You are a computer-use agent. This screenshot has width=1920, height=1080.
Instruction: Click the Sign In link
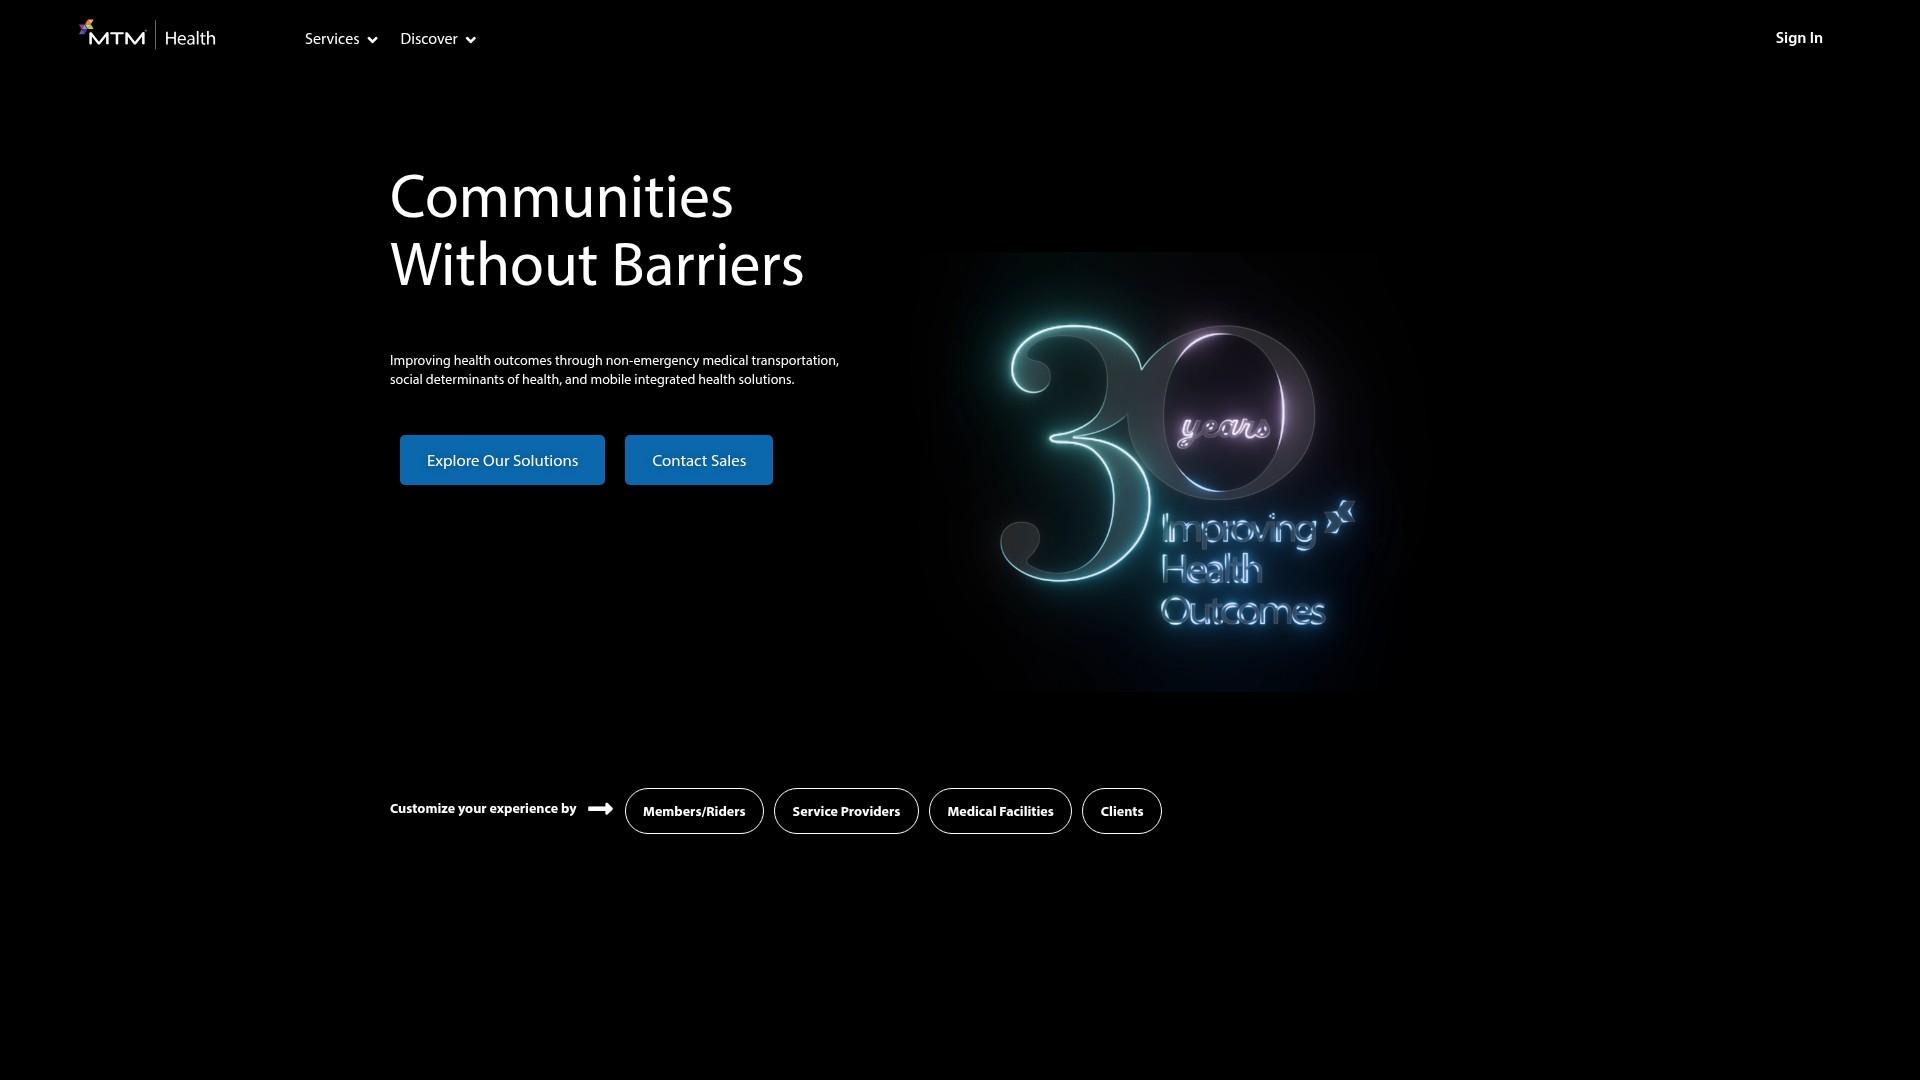click(1799, 38)
